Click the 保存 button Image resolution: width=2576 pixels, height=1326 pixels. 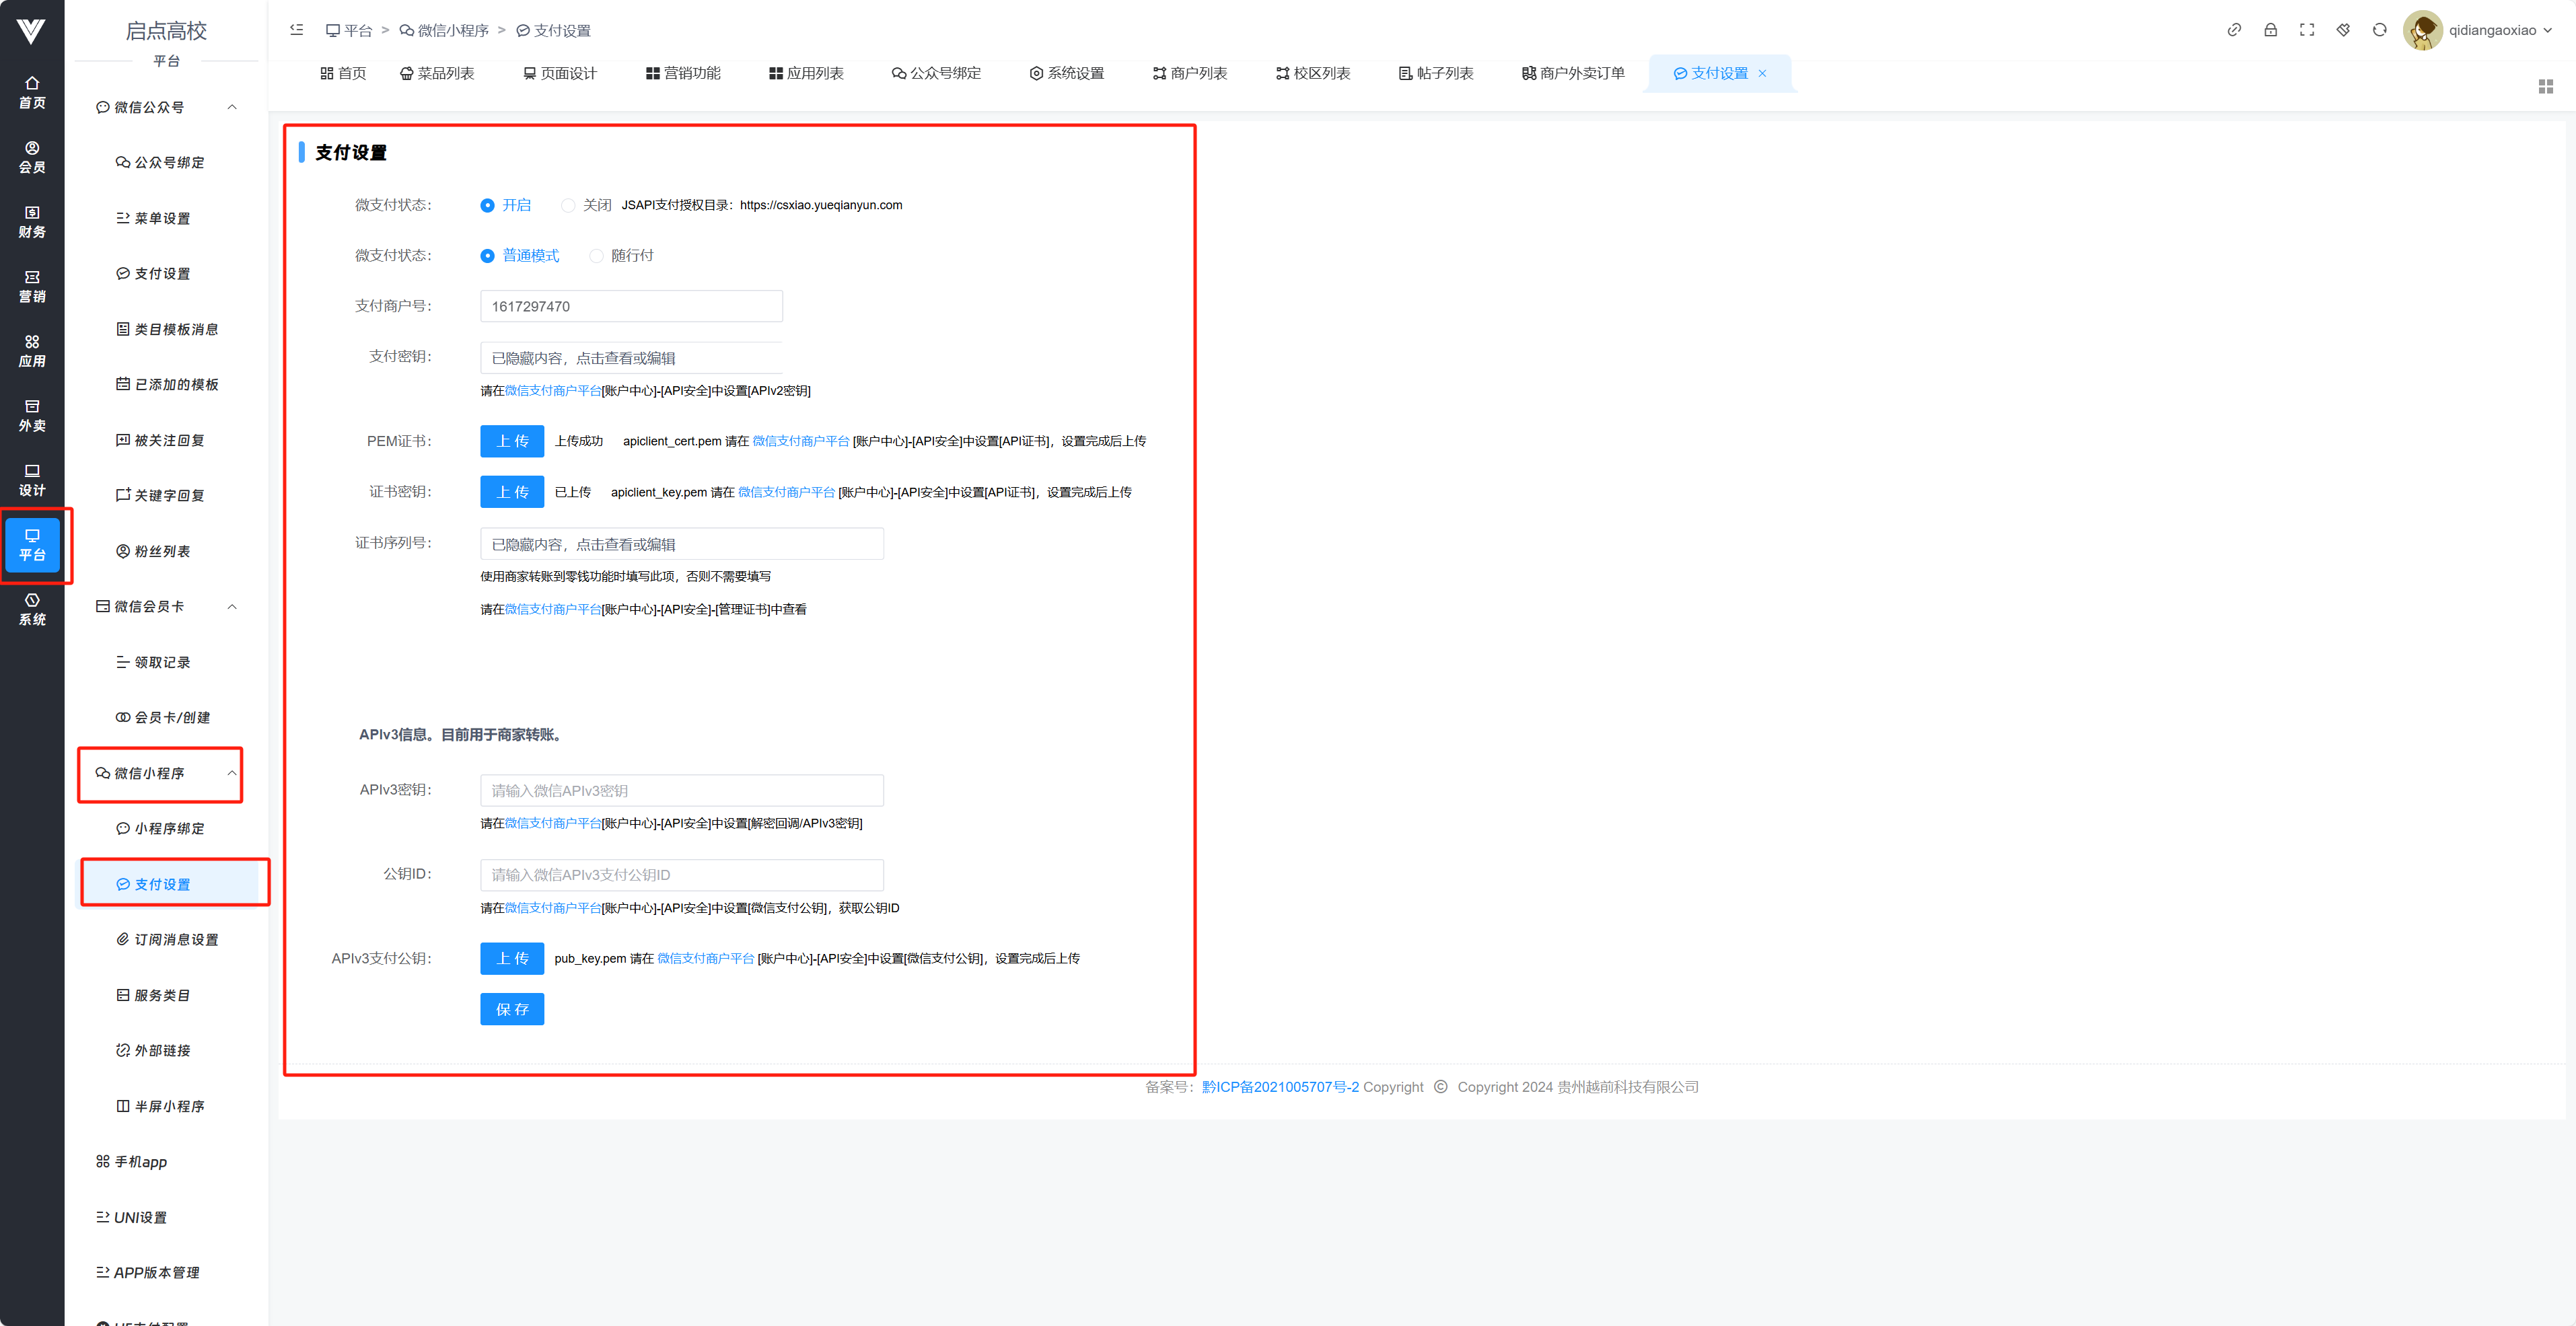pyautogui.click(x=512, y=1009)
